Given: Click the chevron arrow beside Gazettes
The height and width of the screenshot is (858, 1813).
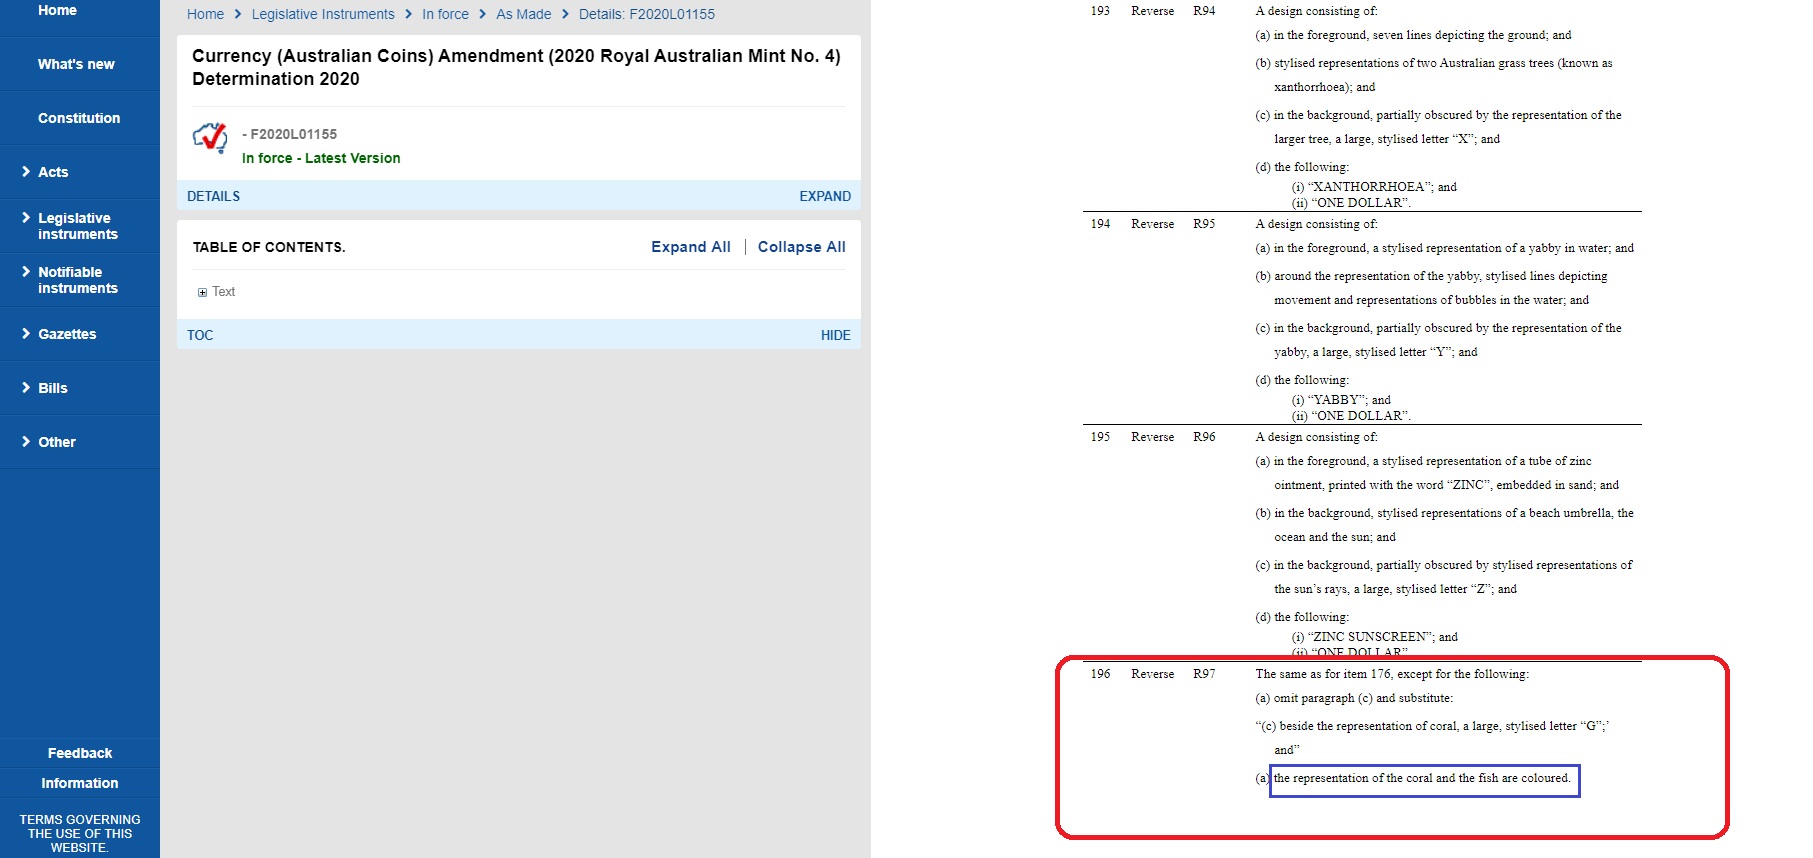Looking at the screenshot, I should point(26,334).
